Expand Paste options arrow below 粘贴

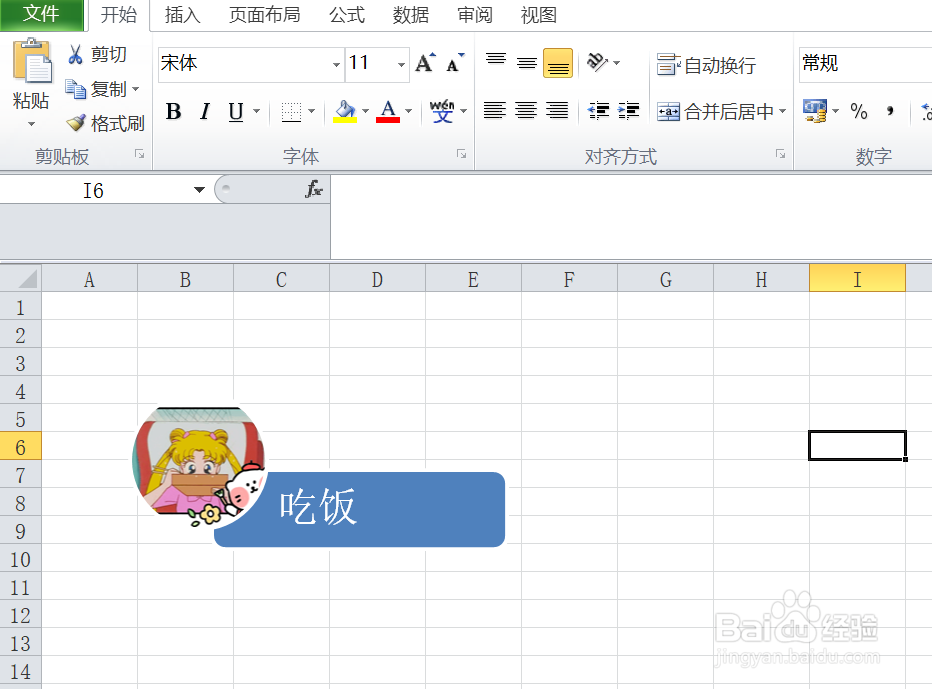31,124
